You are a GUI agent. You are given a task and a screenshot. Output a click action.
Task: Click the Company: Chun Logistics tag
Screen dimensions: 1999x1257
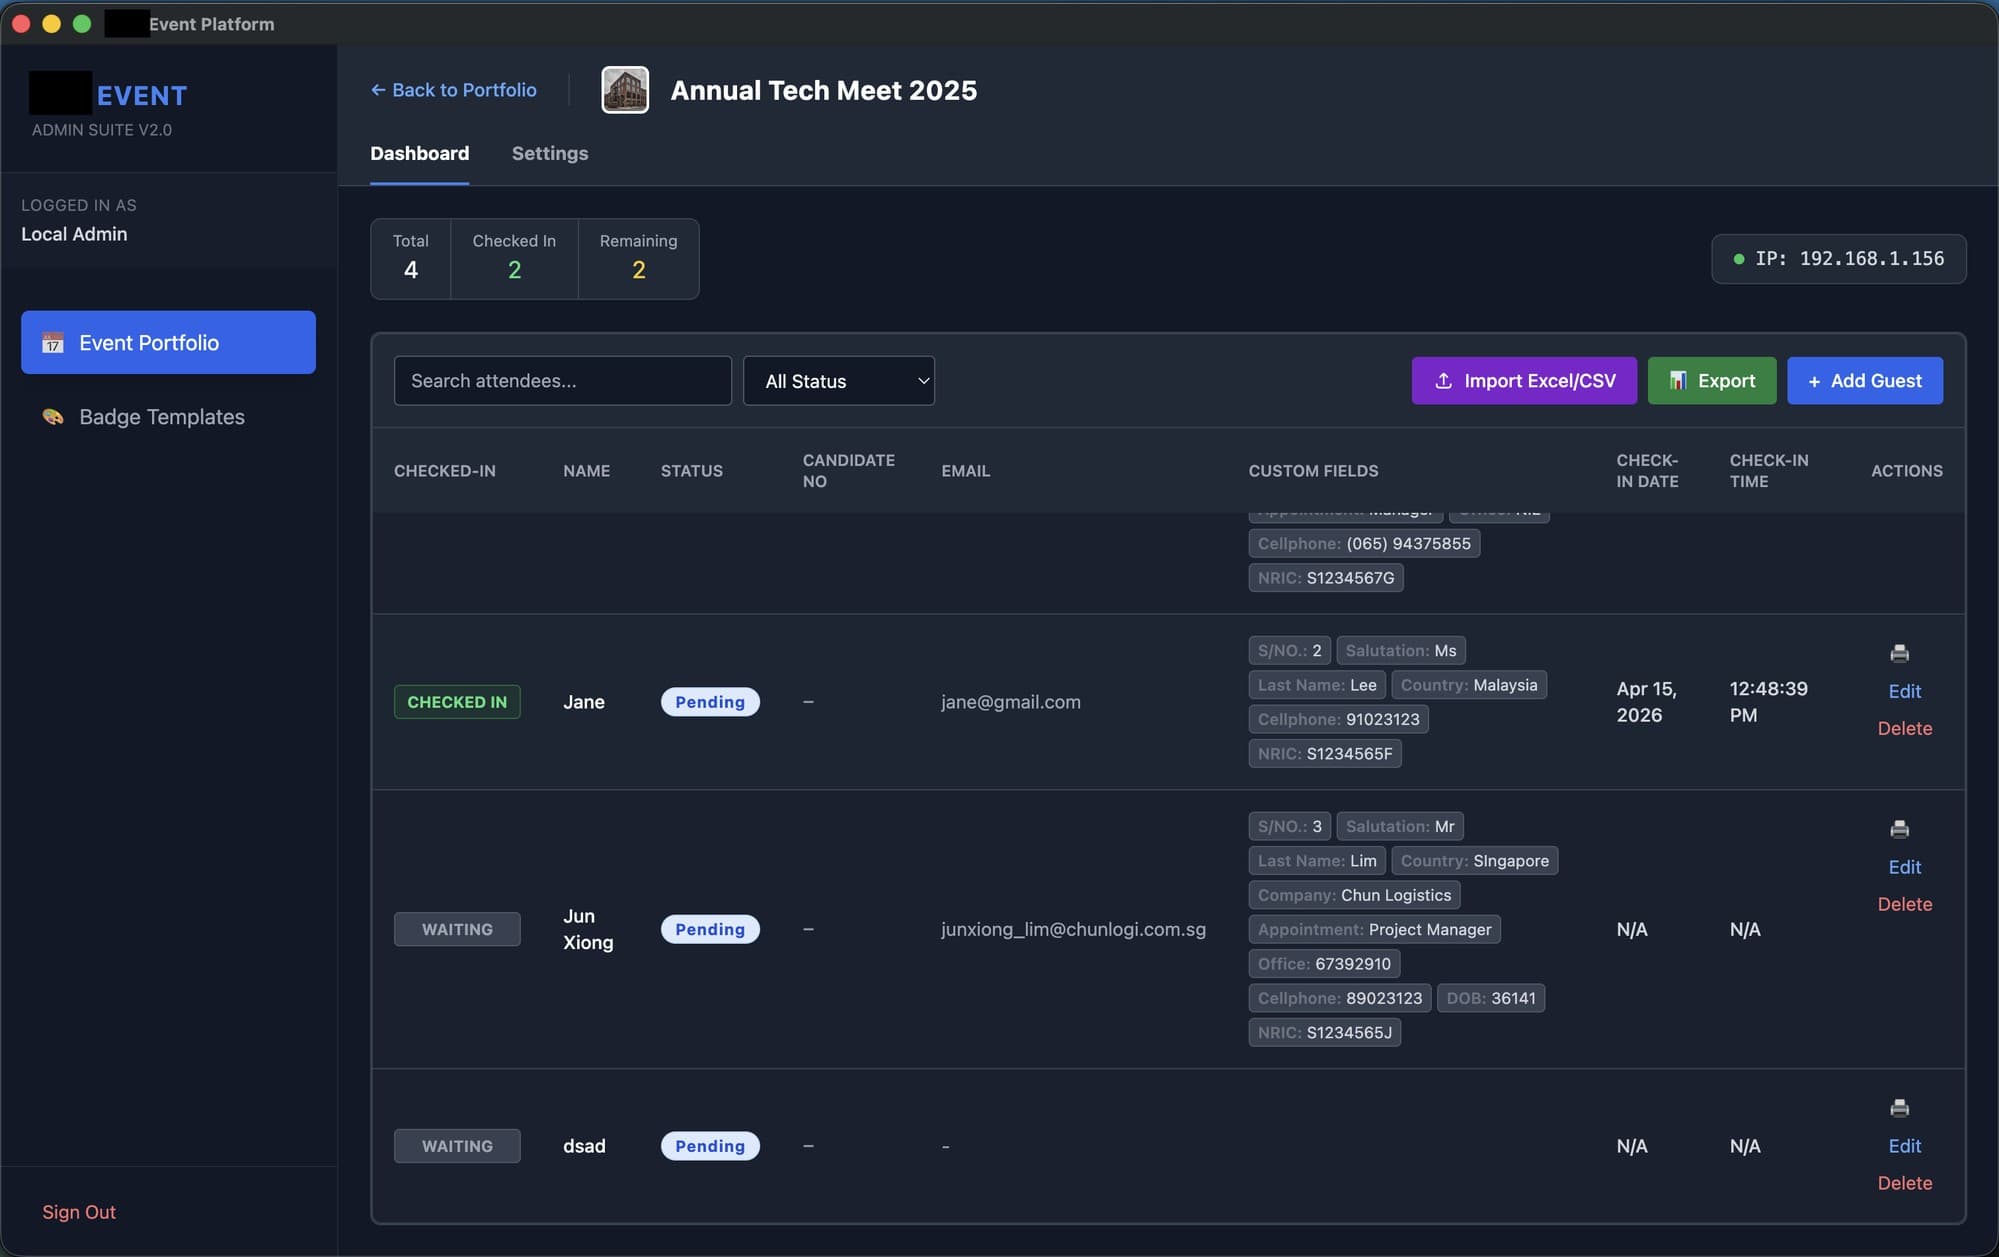(1354, 895)
